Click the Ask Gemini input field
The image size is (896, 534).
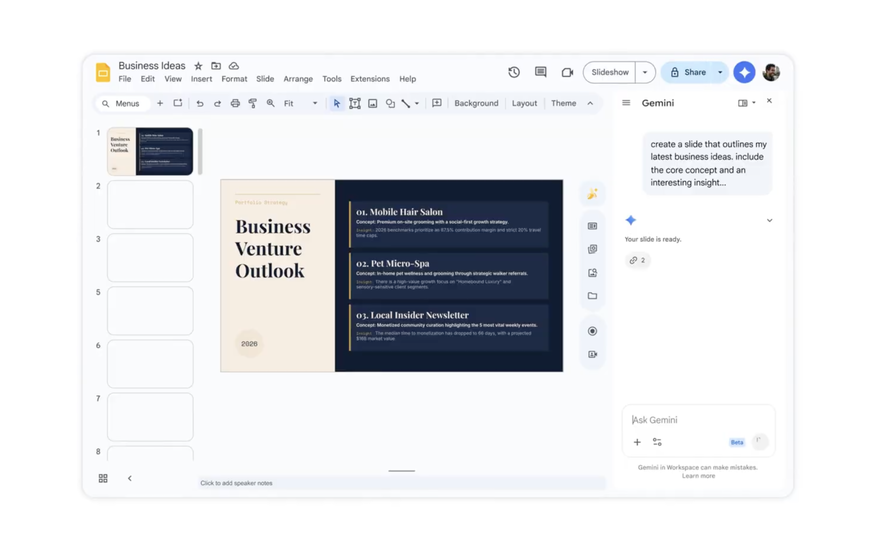coord(690,420)
